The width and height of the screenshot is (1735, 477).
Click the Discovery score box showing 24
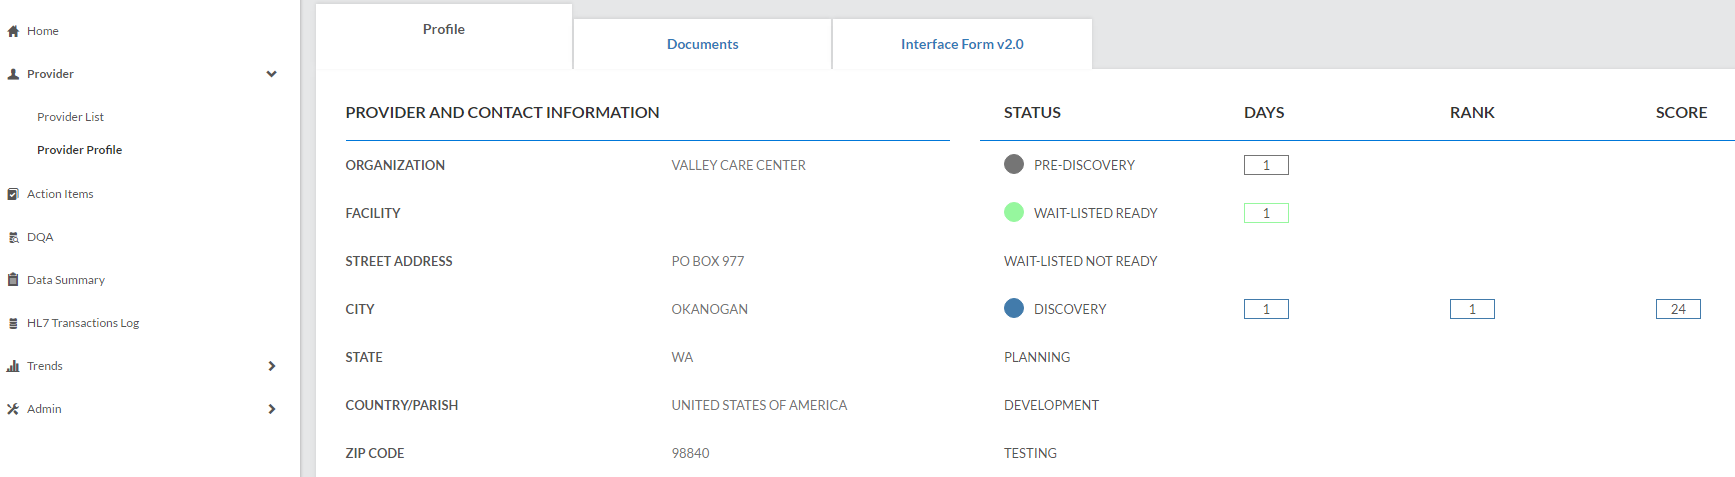[x=1677, y=309]
